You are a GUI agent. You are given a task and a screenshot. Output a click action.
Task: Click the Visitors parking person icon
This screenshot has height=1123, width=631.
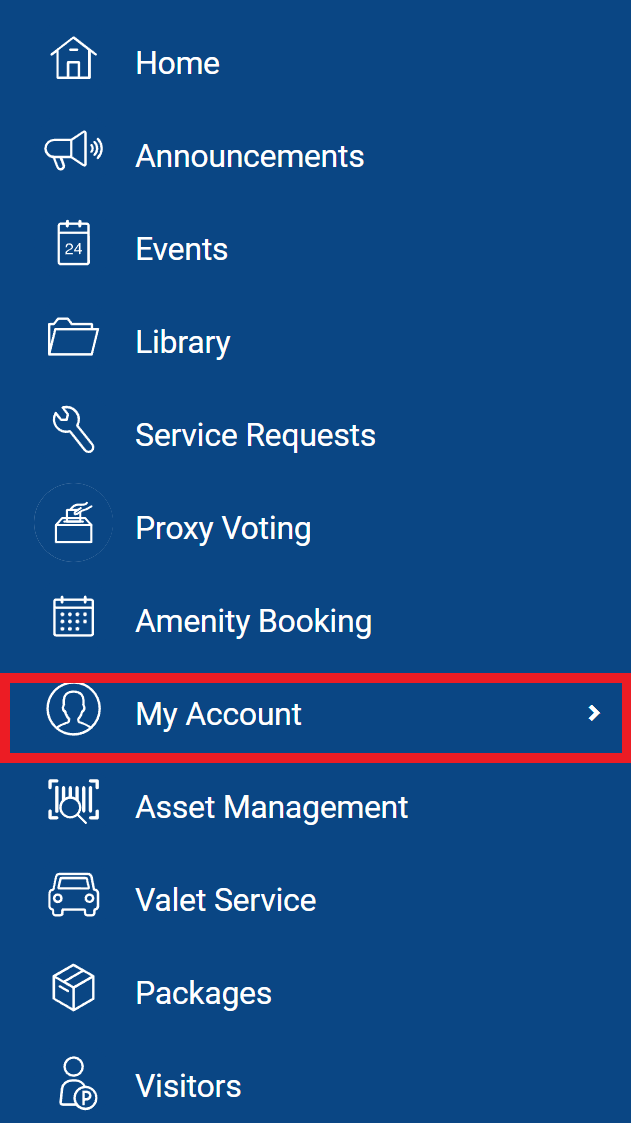[x=77, y=1082]
